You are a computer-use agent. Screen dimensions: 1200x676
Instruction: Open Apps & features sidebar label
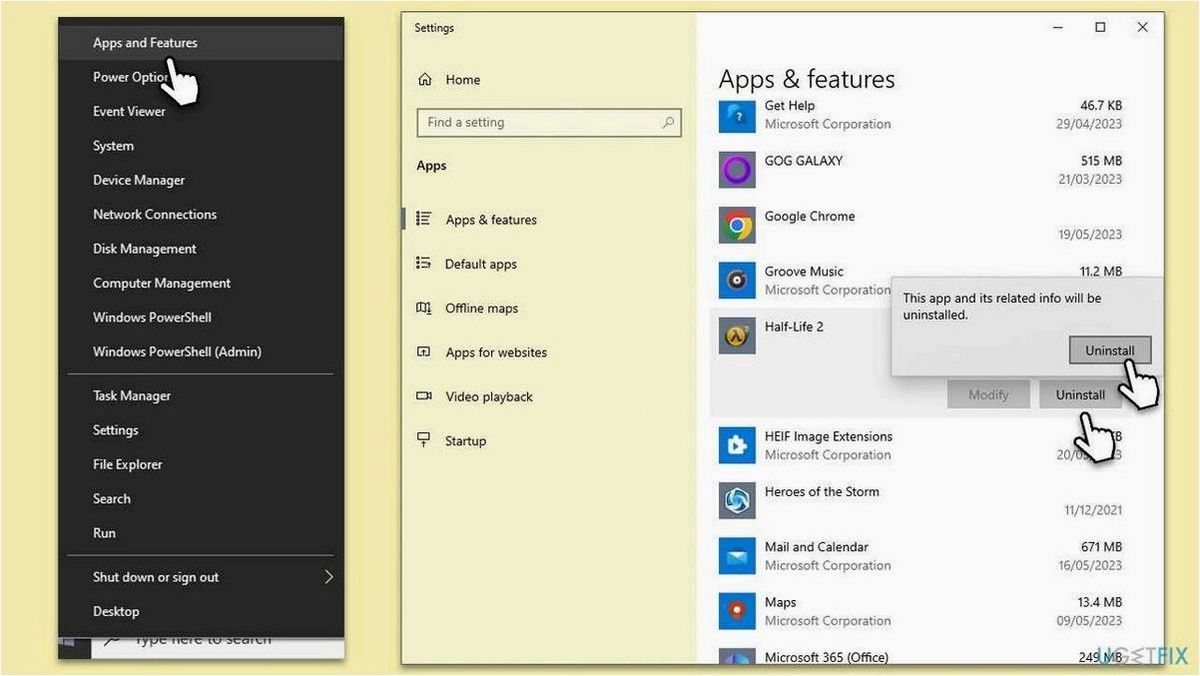(x=491, y=220)
